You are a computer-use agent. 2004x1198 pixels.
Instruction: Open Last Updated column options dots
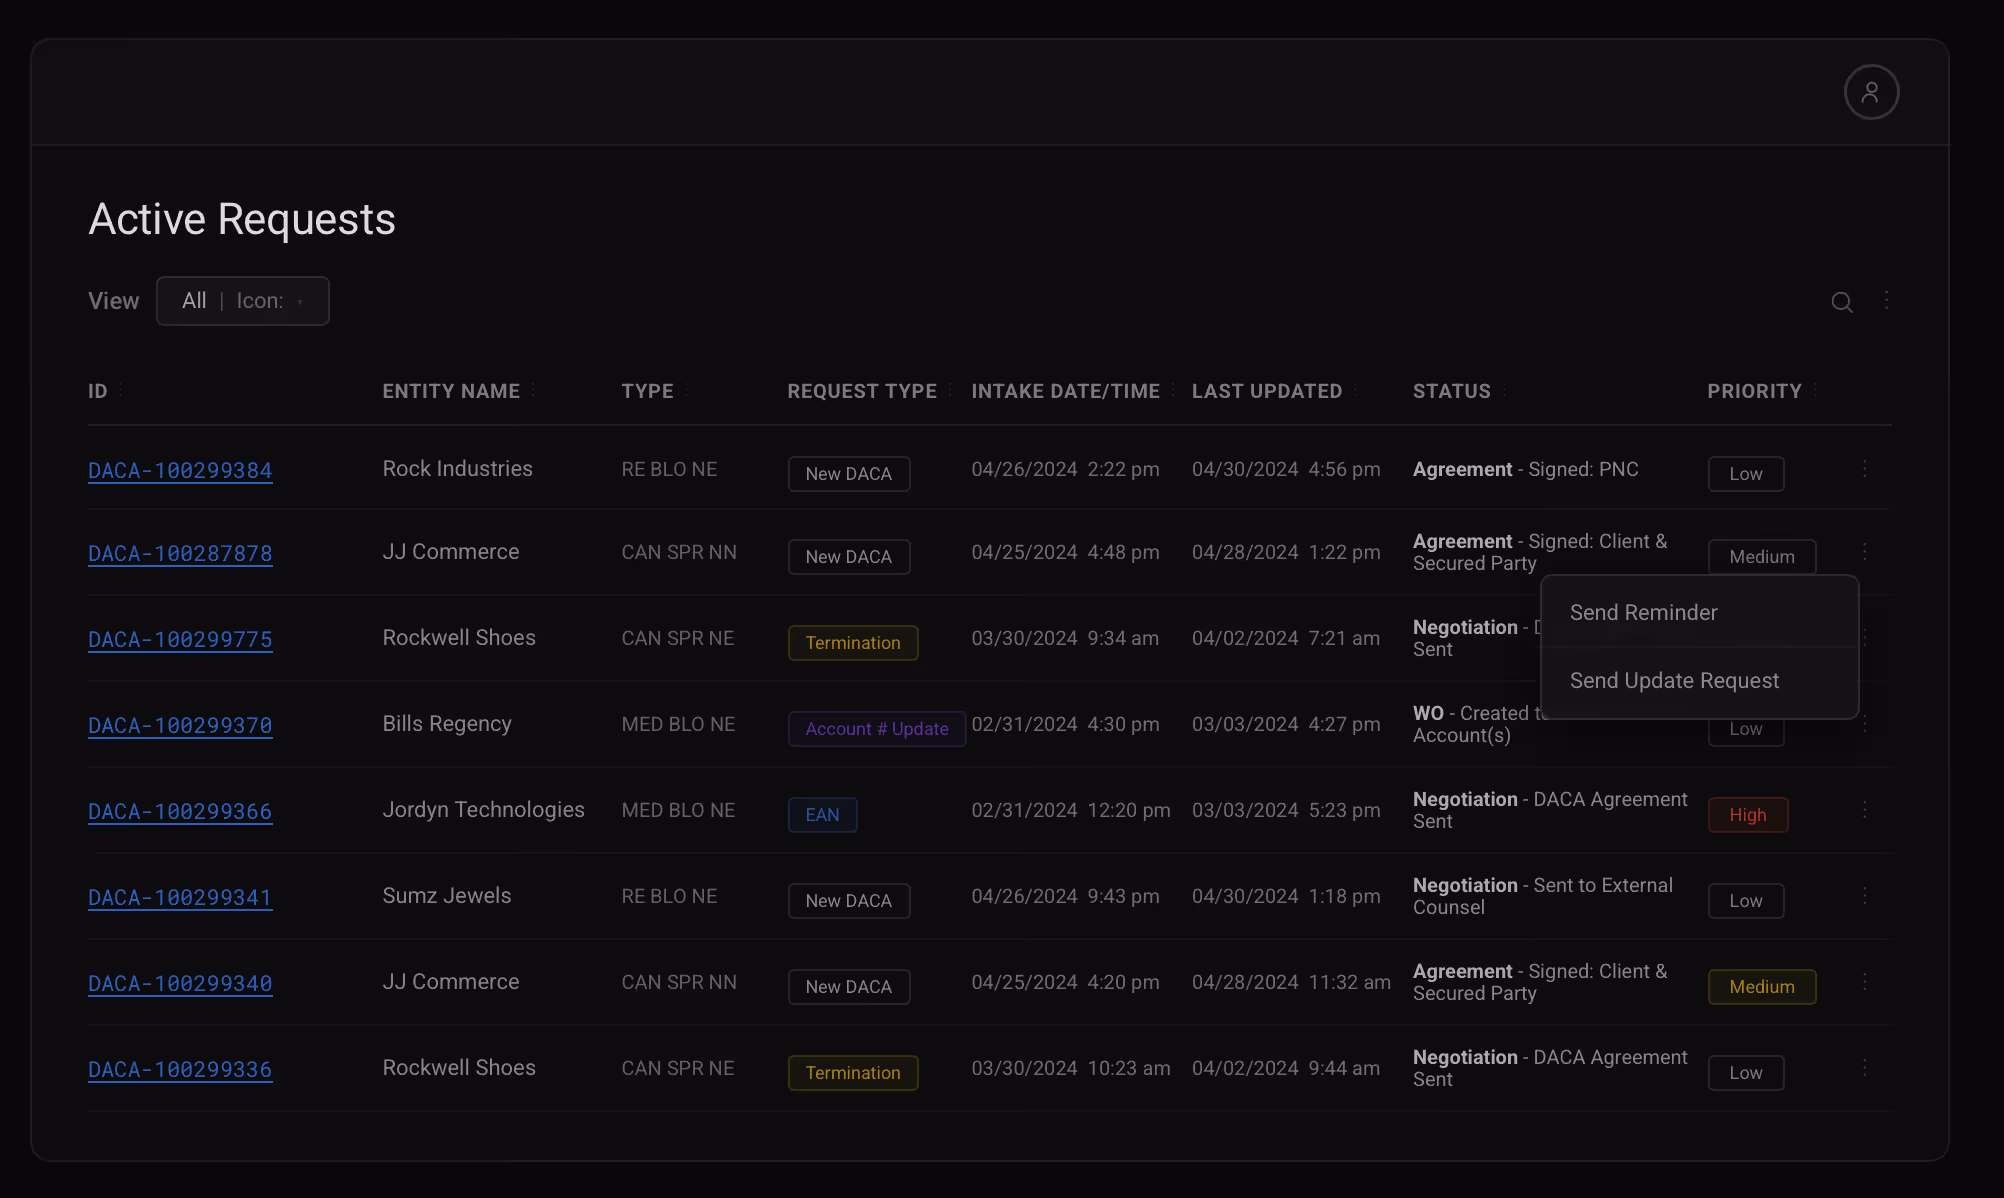click(1356, 390)
